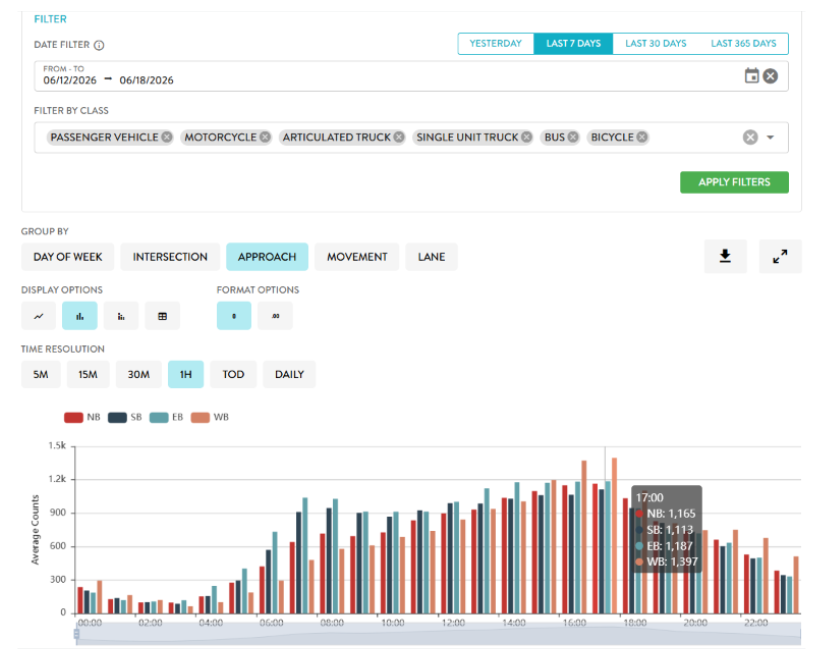The image size is (827, 658).
Task: Select Last 7 Days range
Action: (x=573, y=43)
